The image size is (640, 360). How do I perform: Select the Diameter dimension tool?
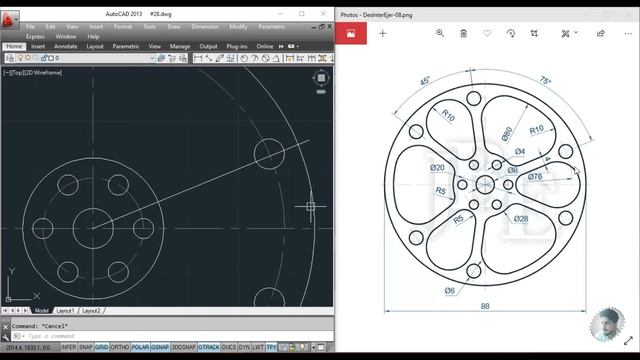(x=266, y=58)
